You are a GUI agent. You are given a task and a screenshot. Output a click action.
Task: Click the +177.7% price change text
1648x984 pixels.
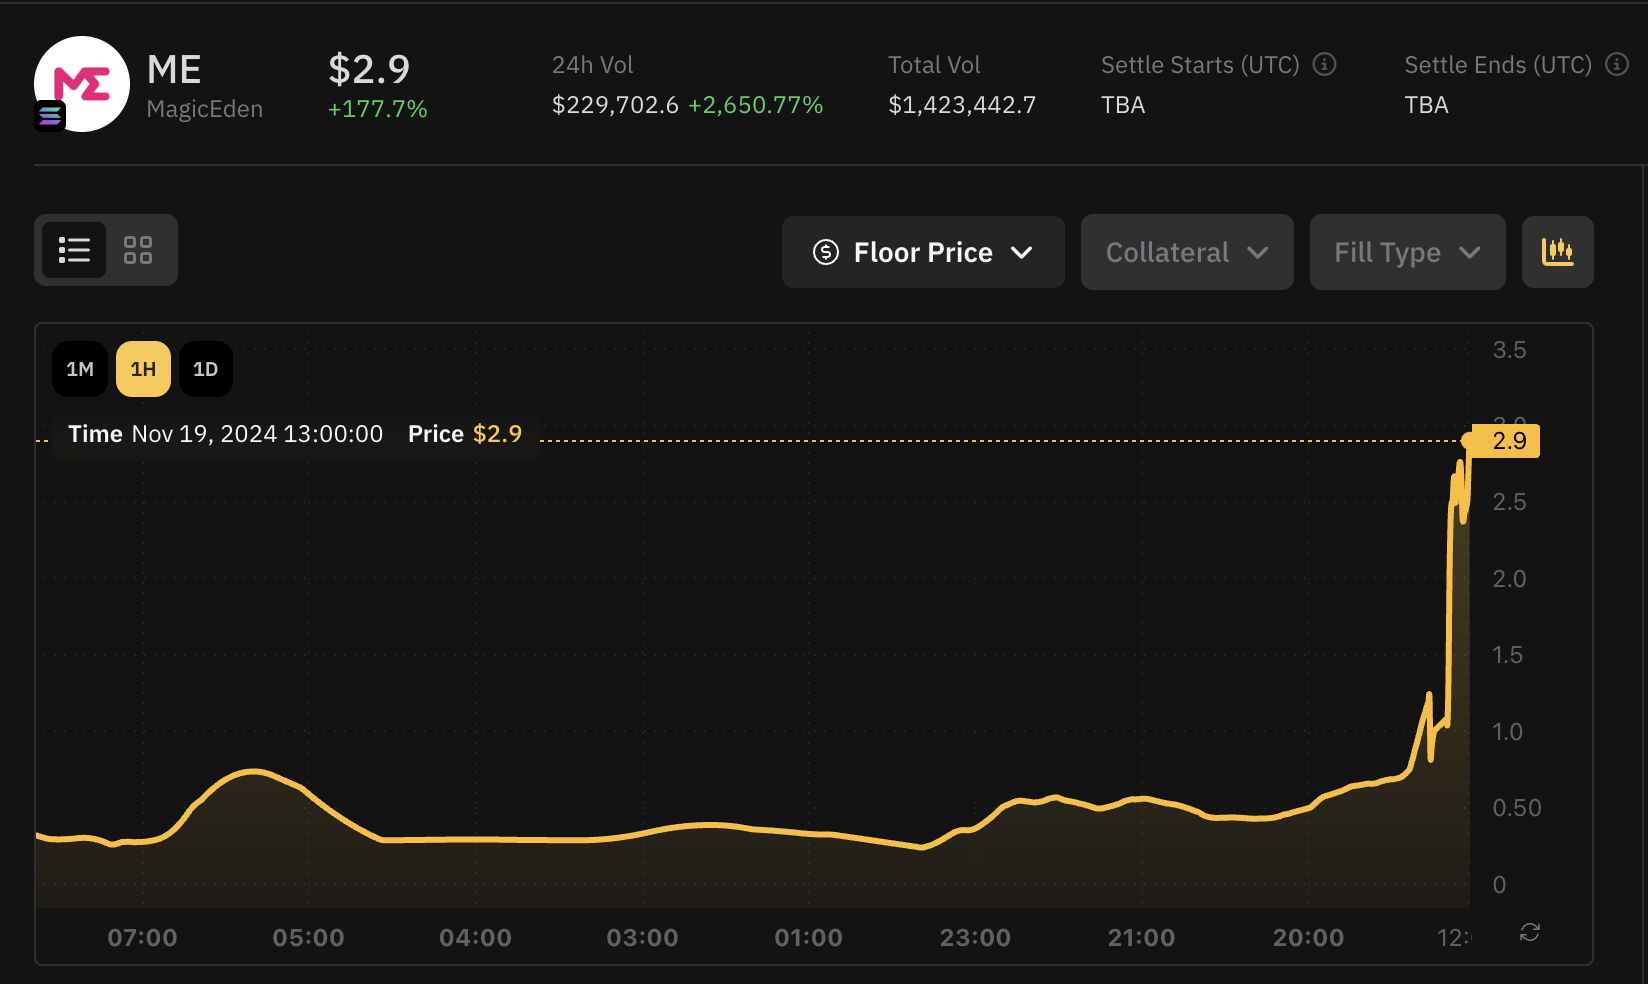(x=377, y=108)
